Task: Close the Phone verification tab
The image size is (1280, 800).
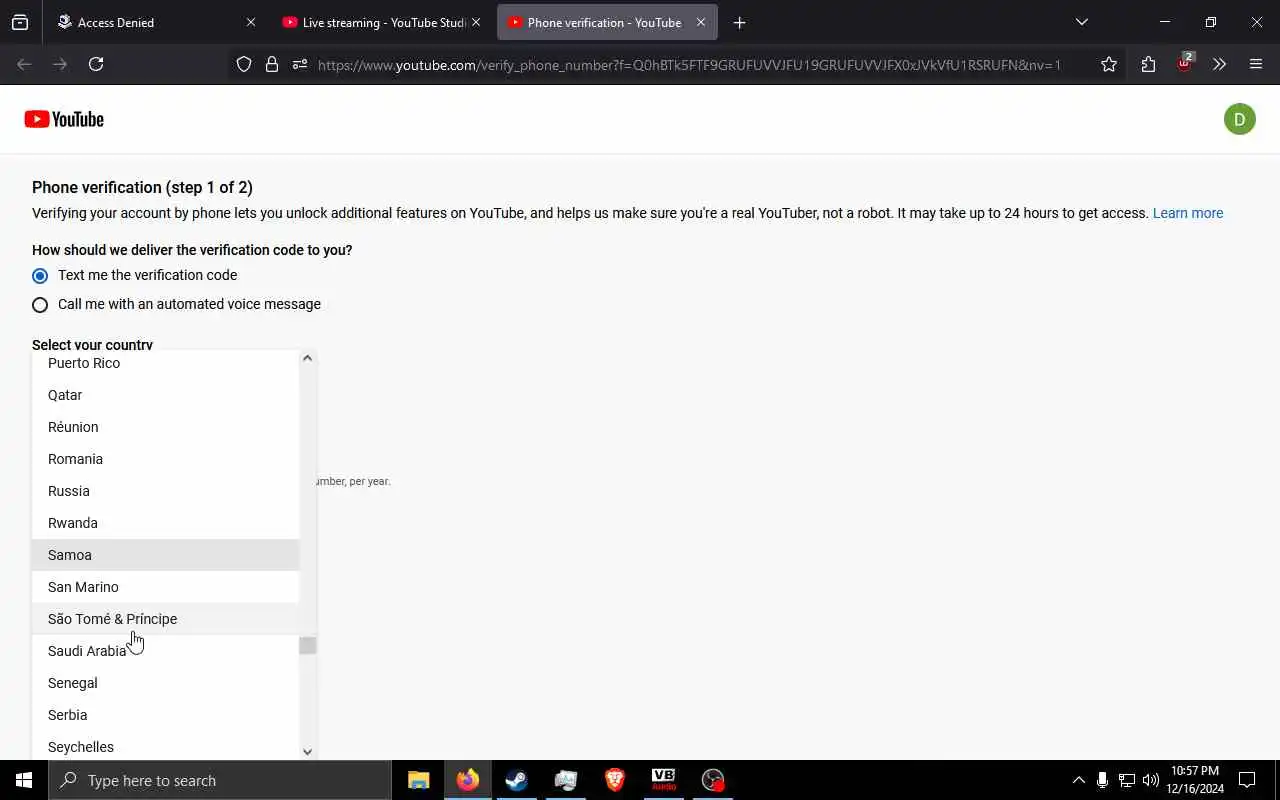Action: (701, 22)
